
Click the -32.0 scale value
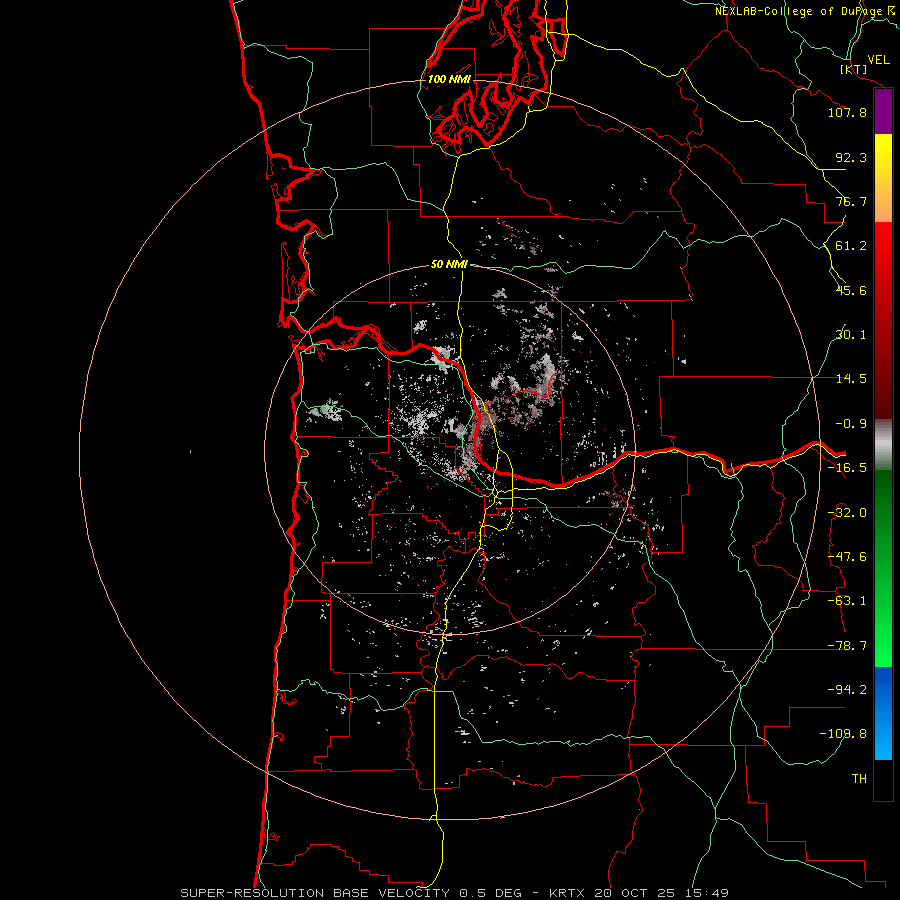[x=847, y=513]
